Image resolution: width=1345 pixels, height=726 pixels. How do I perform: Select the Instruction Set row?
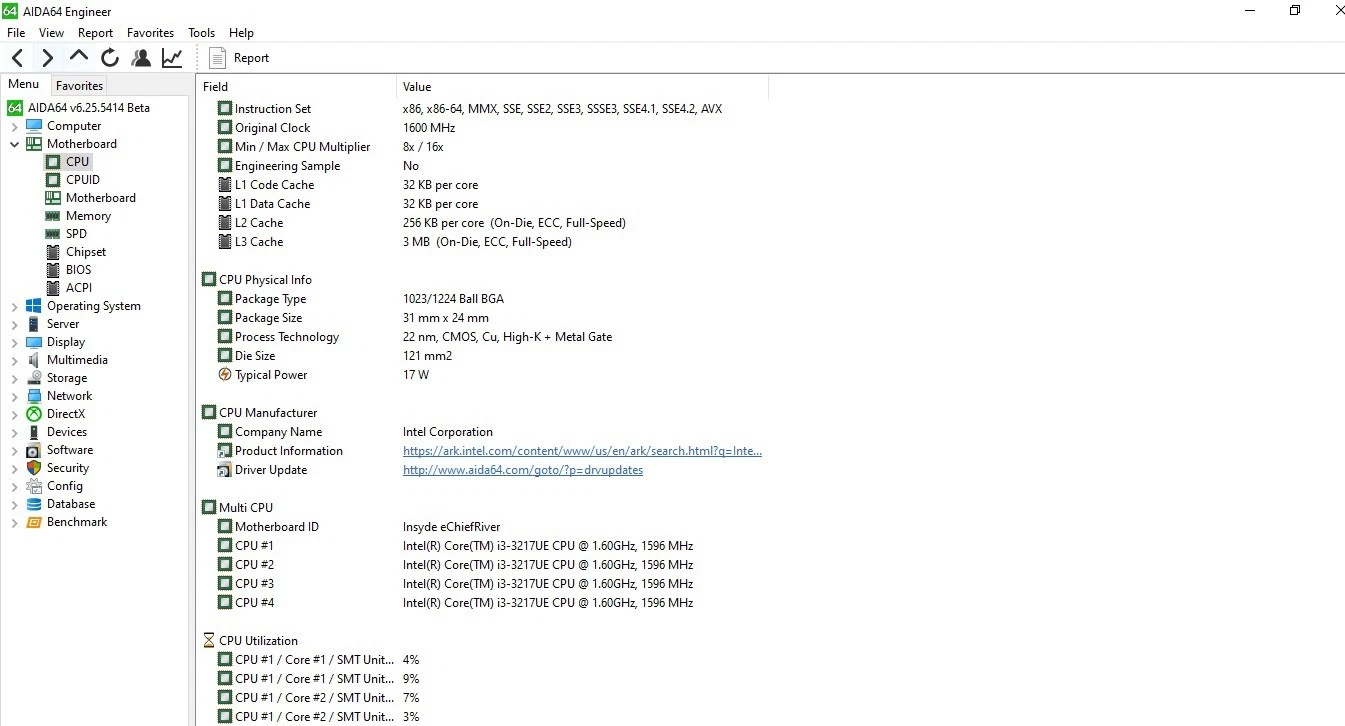(483, 109)
